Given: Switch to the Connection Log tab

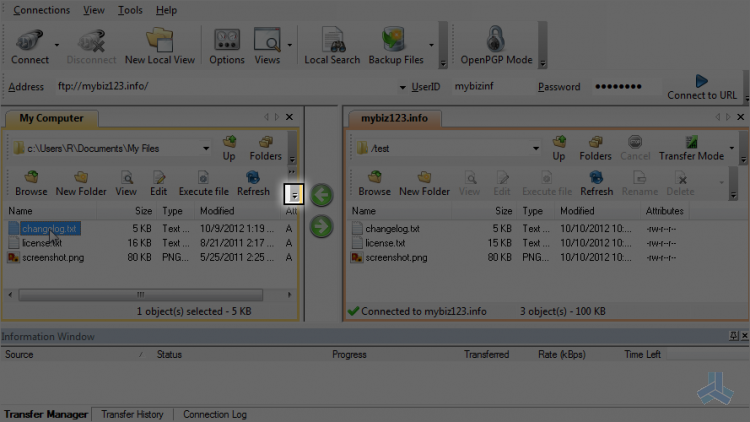Looking at the screenshot, I should [x=215, y=414].
